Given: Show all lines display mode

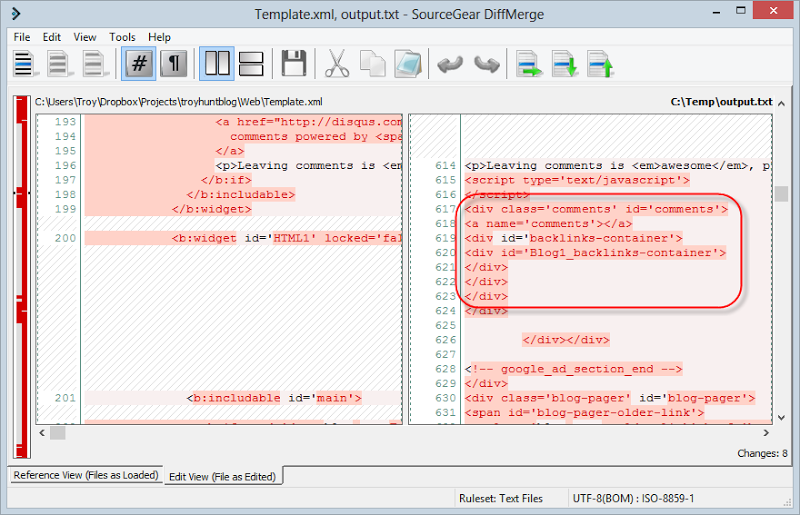Looking at the screenshot, I should point(25,64).
